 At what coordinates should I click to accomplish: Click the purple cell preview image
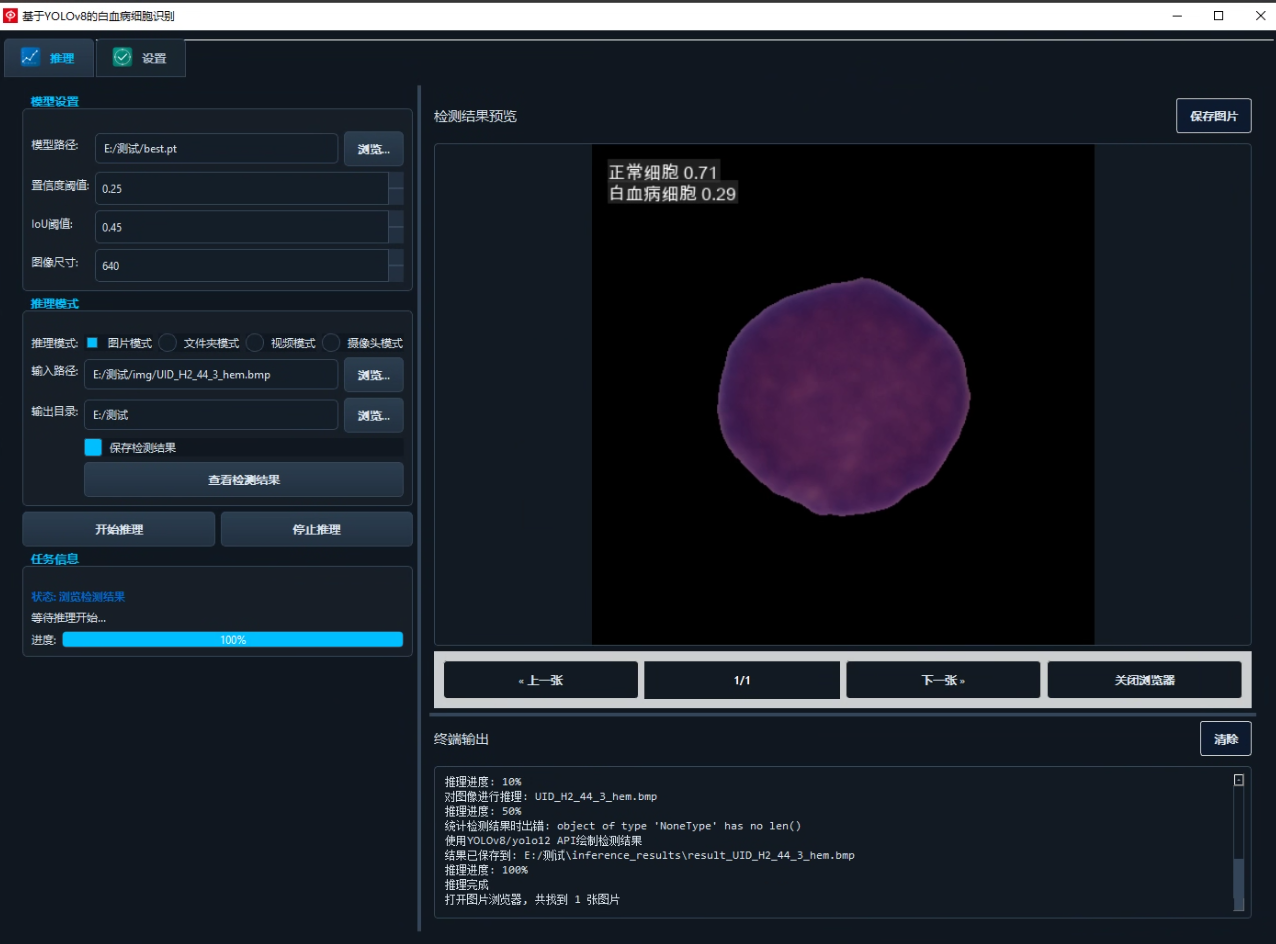pyautogui.click(x=843, y=395)
